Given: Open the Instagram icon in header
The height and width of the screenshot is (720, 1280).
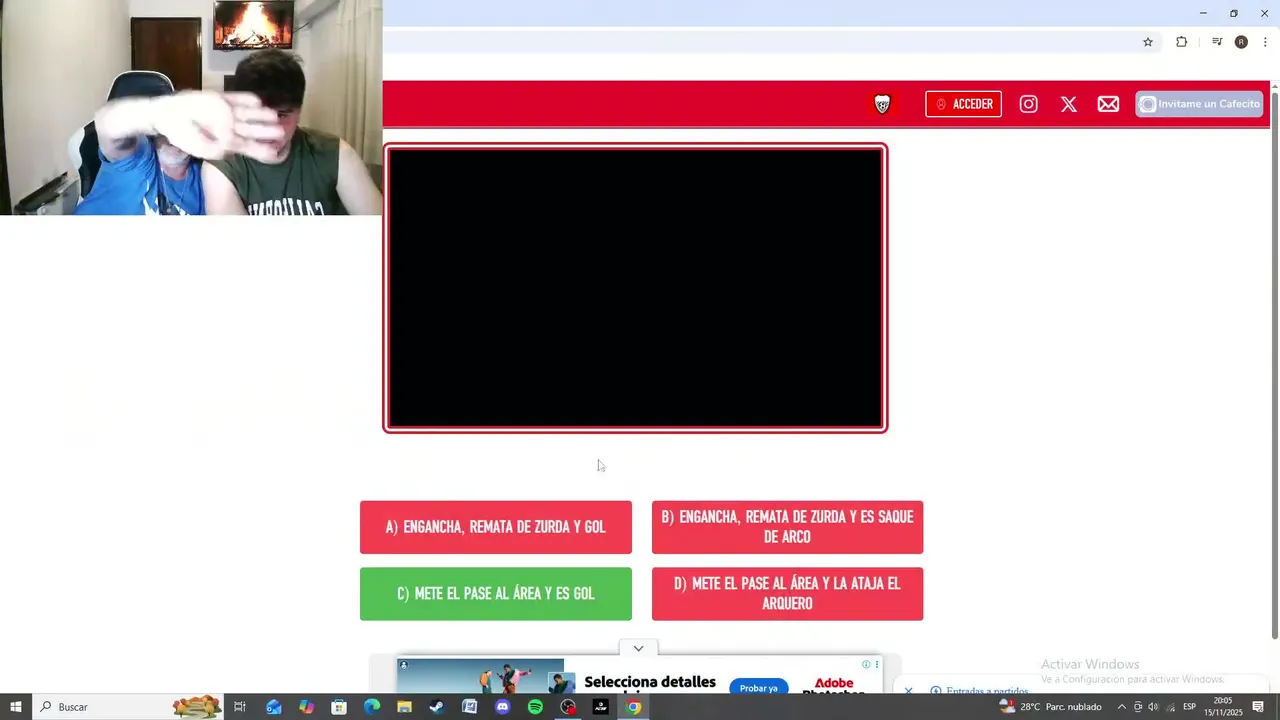Looking at the screenshot, I should click(1028, 104).
